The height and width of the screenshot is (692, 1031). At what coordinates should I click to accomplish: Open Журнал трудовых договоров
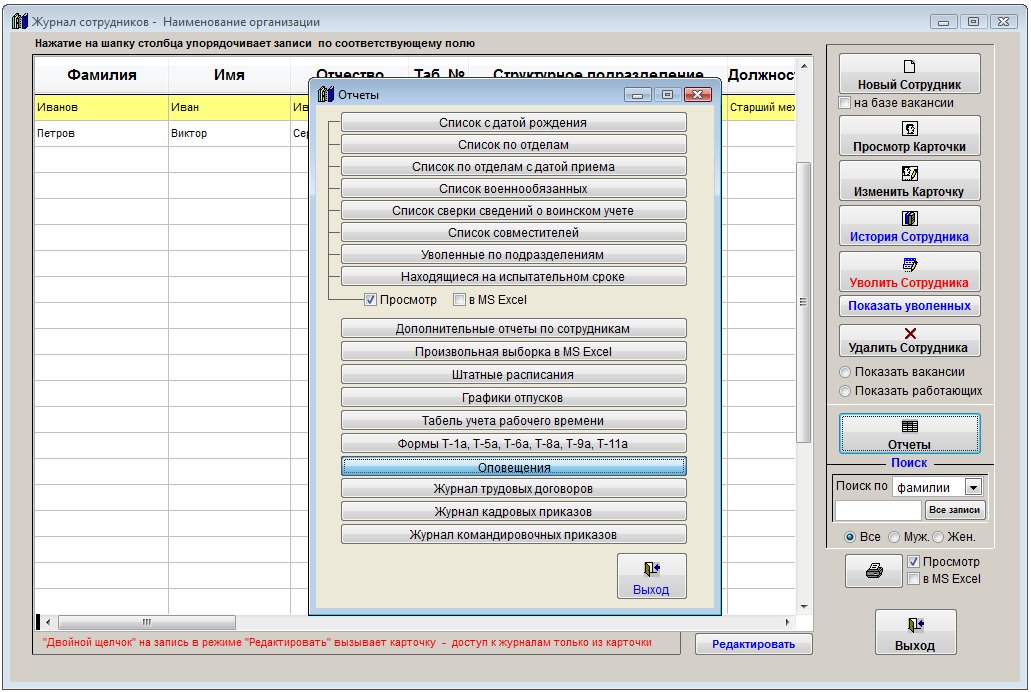pyautogui.click(x=514, y=489)
